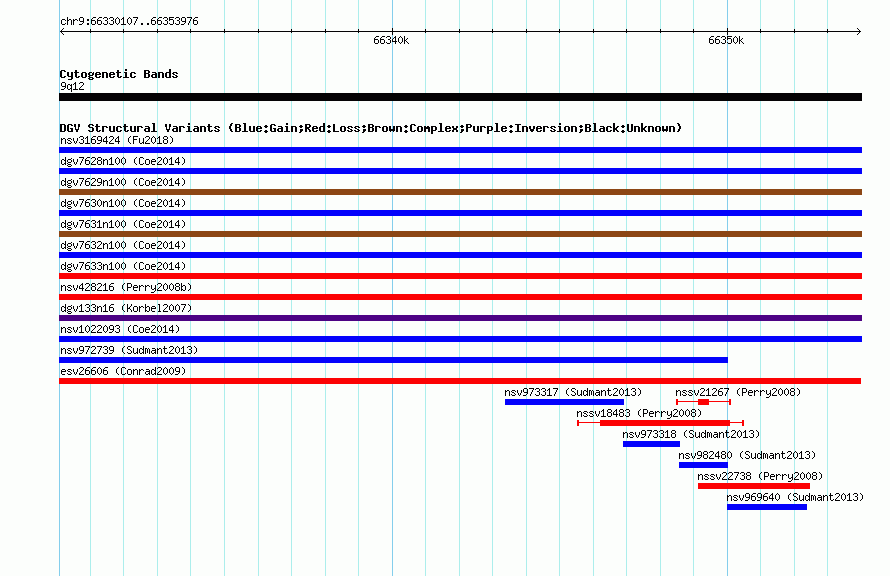Click the ruler's left arrow end
This screenshot has height=576, width=890.
pyautogui.click(x=62, y=31)
